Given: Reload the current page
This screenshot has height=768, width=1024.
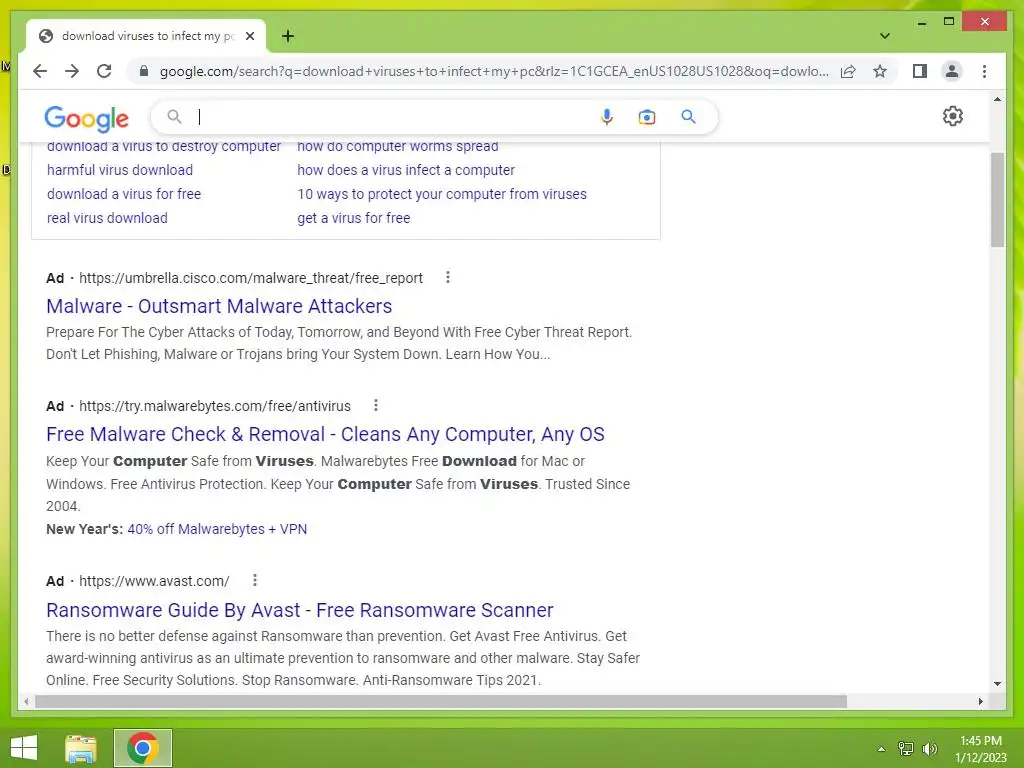Looking at the screenshot, I should click(104, 71).
